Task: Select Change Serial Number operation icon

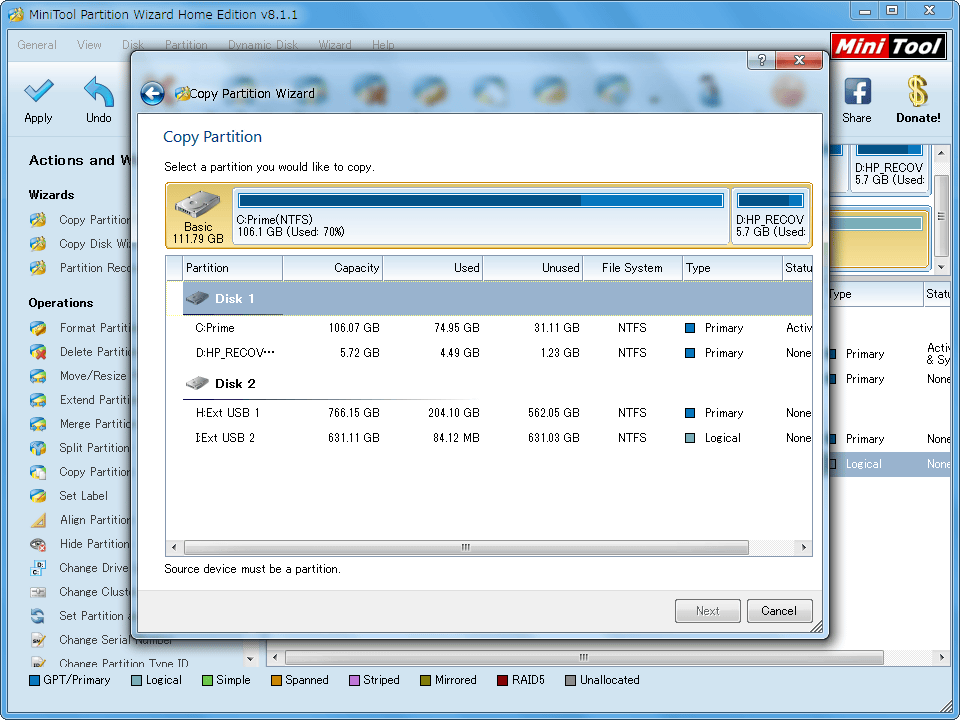Action: pos(38,640)
